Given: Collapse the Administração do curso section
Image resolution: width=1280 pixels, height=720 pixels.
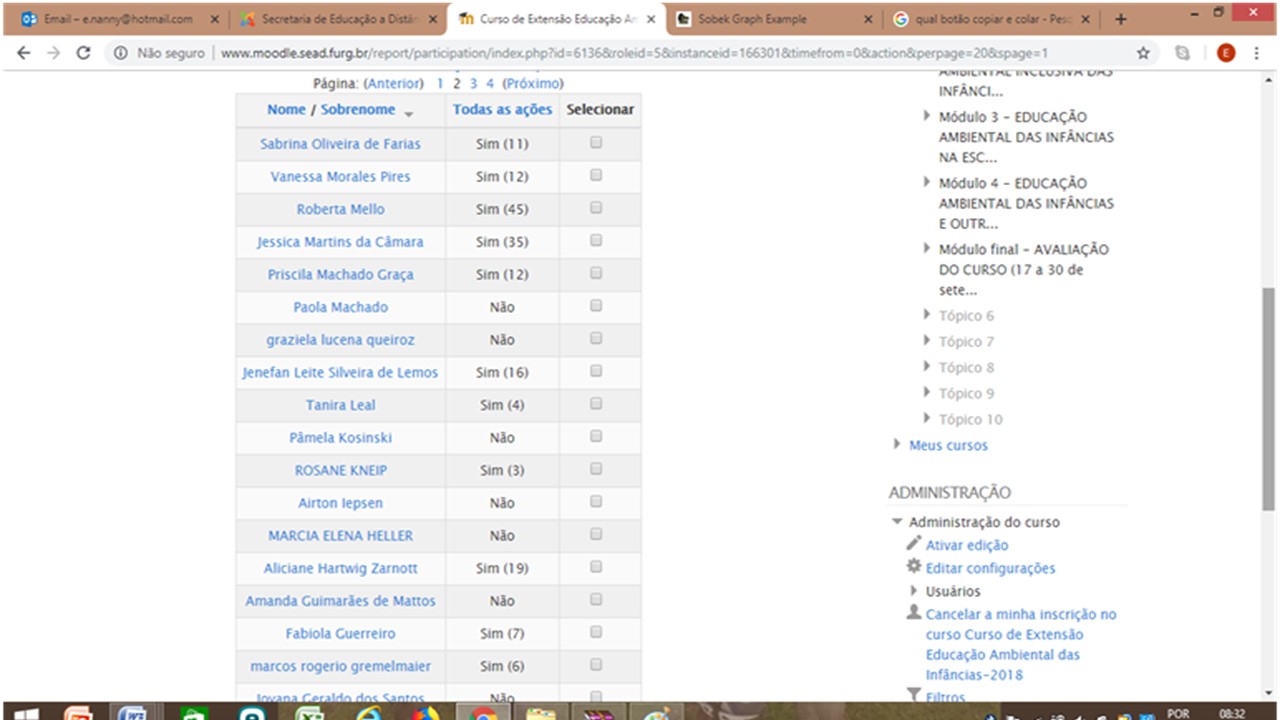Looking at the screenshot, I should pos(897,522).
